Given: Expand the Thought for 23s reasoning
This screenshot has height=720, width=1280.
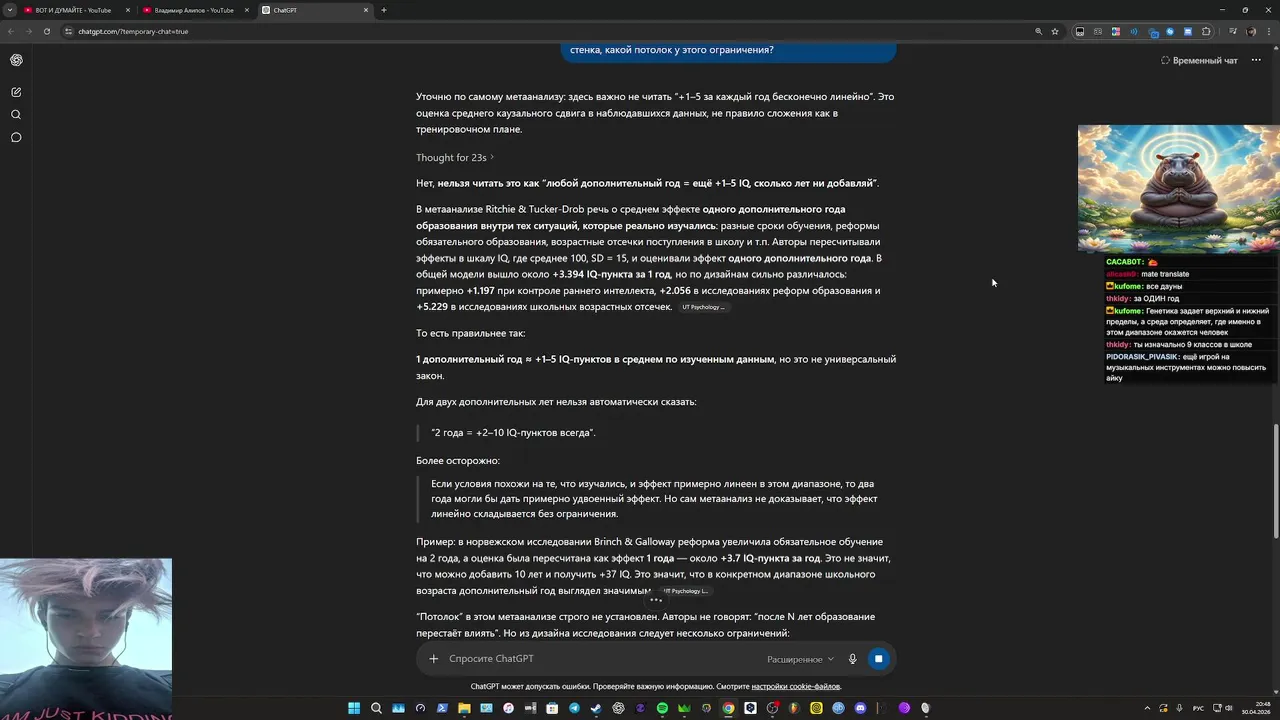Looking at the screenshot, I should point(455,158).
